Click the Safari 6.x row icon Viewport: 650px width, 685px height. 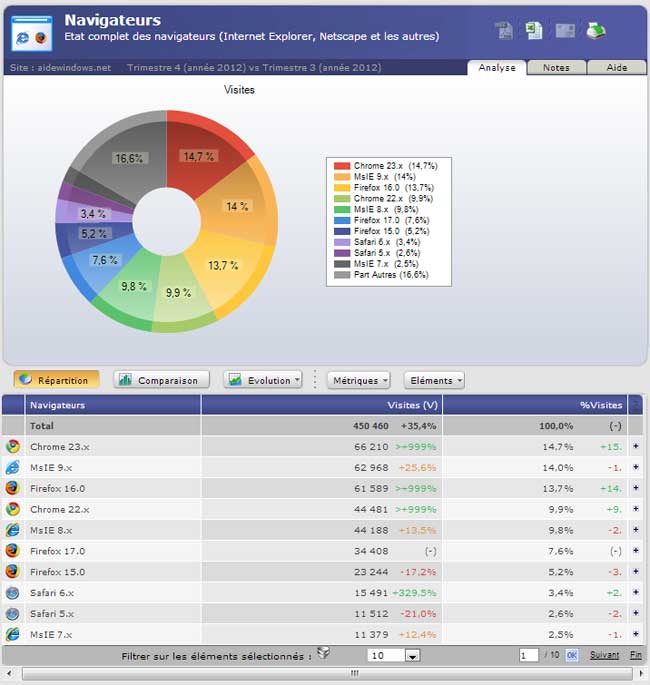[13, 592]
